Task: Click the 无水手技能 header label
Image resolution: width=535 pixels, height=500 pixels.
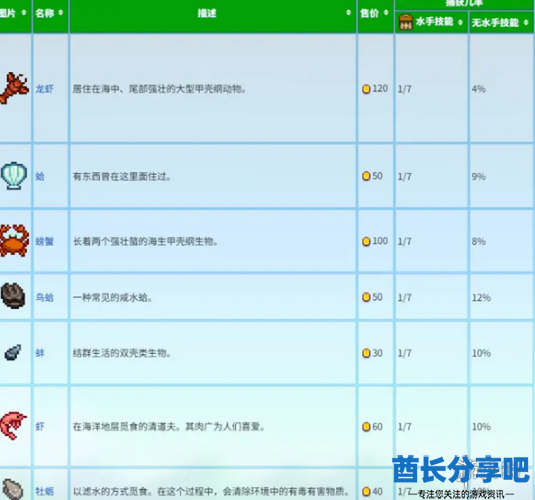Action: click(495, 23)
